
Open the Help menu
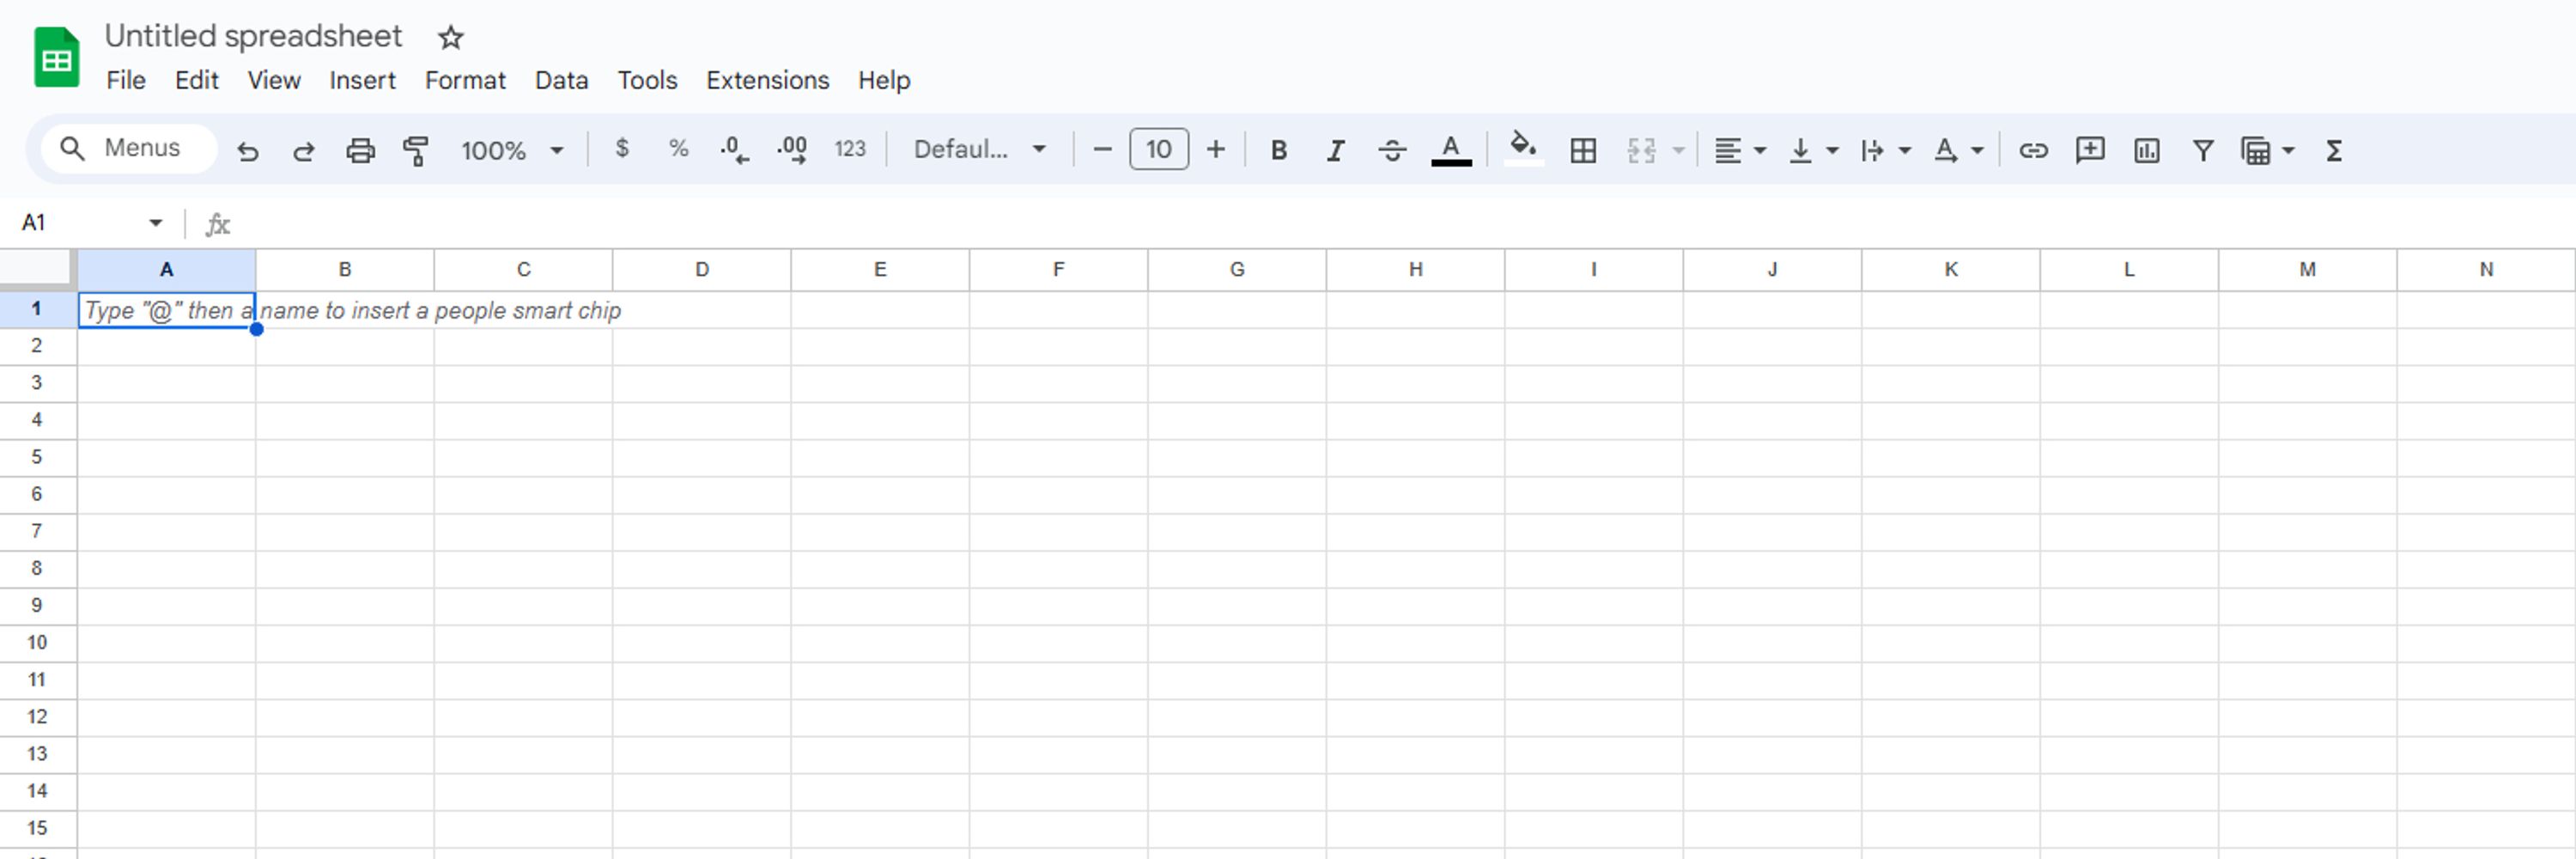pos(884,80)
